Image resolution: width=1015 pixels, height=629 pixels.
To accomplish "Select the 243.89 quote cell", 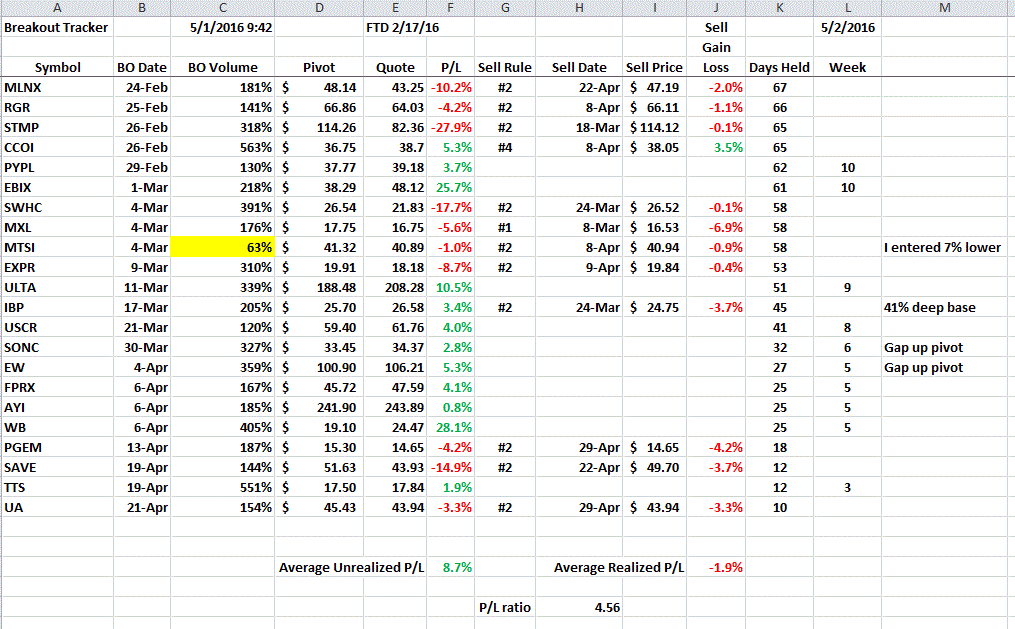I will click(x=395, y=408).
